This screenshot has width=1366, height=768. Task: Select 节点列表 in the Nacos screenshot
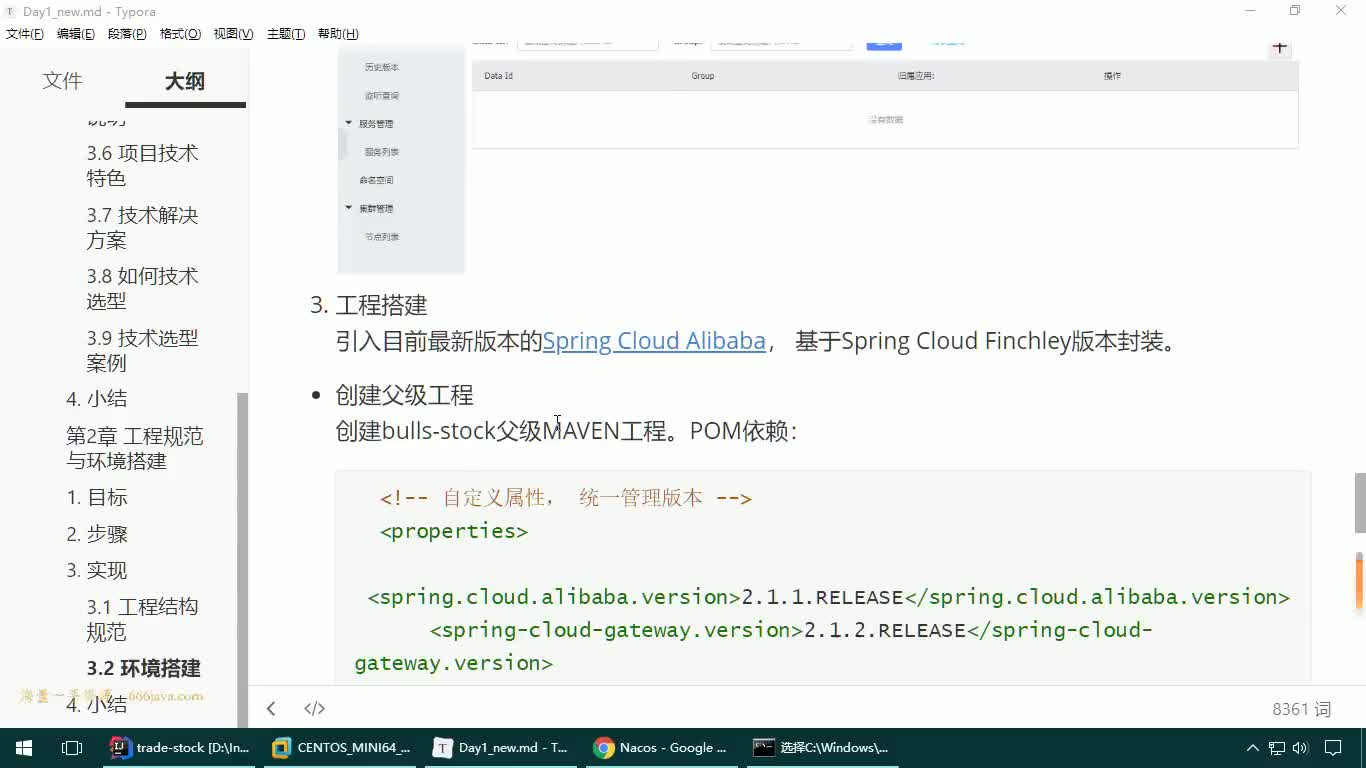[x=381, y=237]
